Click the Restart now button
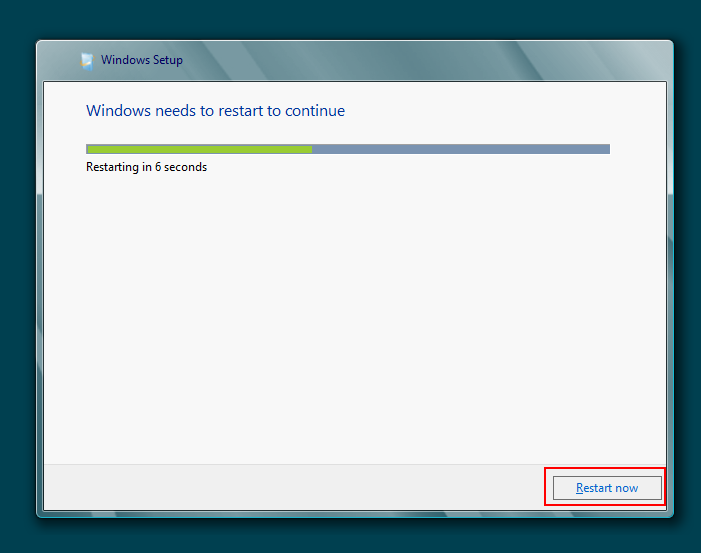 (x=607, y=488)
